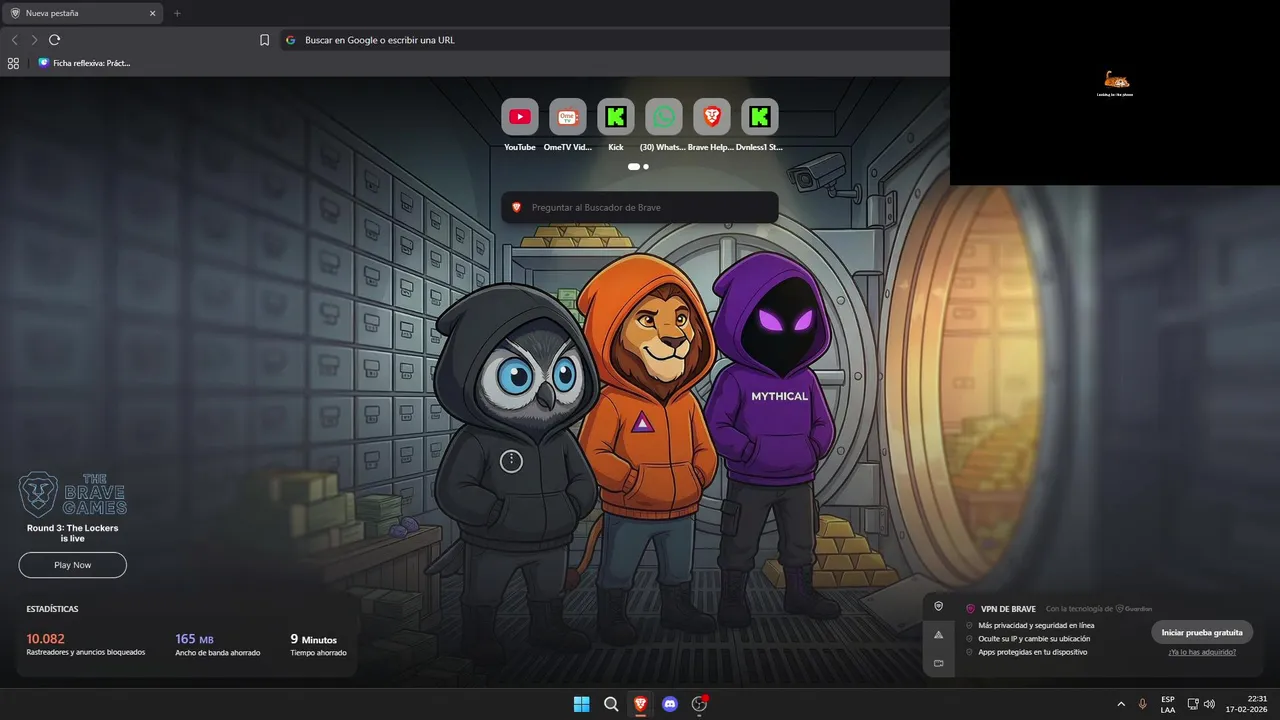The width and height of the screenshot is (1280, 720).
Task: Open the Kick shortcut tile
Action: (616, 117)
